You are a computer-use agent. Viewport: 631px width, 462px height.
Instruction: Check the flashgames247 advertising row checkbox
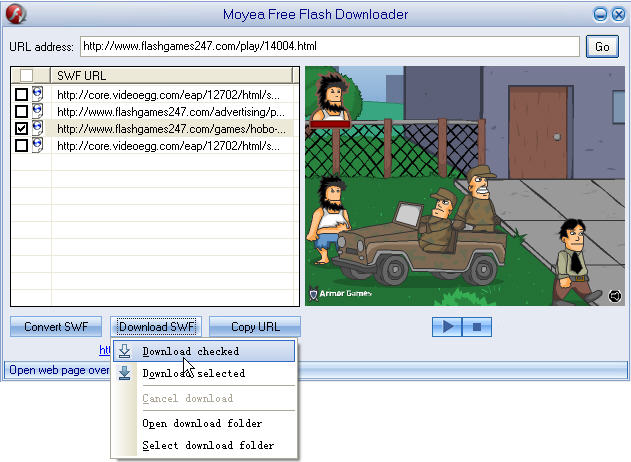[21, 111]
